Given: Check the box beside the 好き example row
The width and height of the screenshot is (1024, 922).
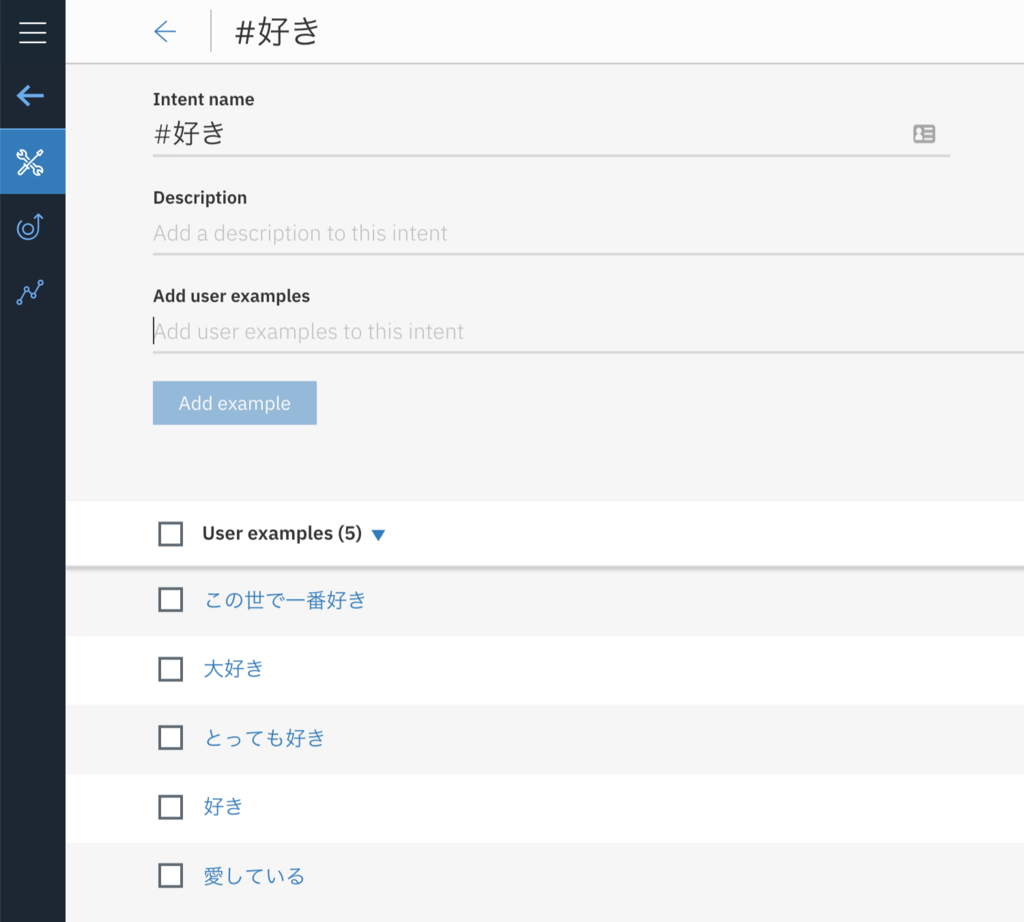Looking at the screenshot, I should [x=170, y=807].
